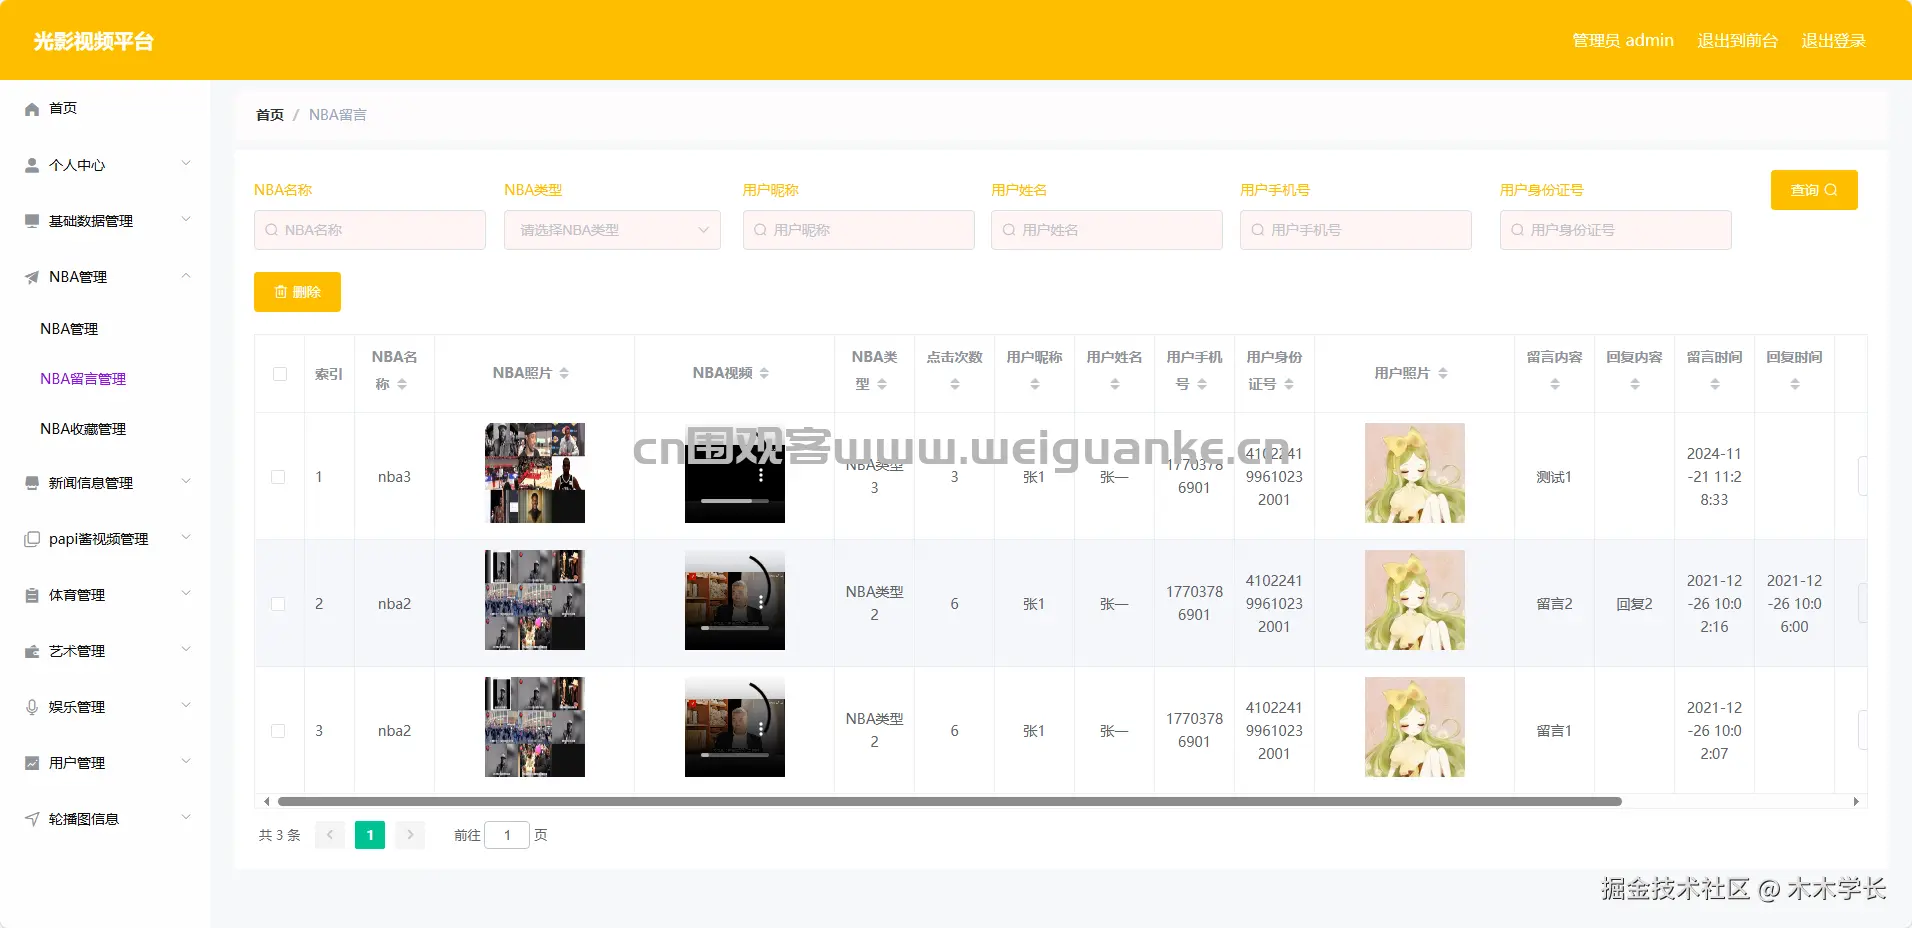Screen dimensions: 1912x928
Task: Click the 个人中心 person icon
Action: [x=32, y=165]
